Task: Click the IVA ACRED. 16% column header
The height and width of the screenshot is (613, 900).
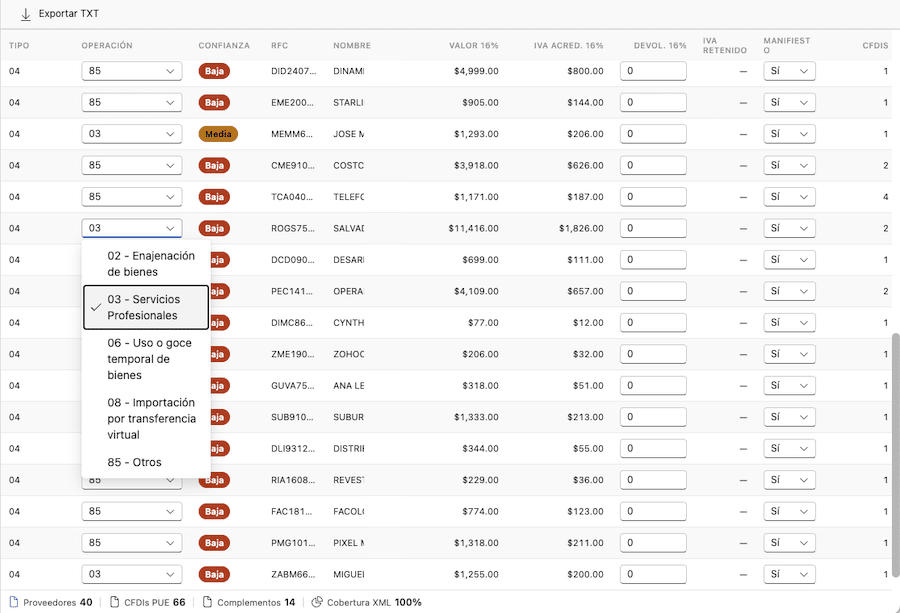Action: [568, 45]
